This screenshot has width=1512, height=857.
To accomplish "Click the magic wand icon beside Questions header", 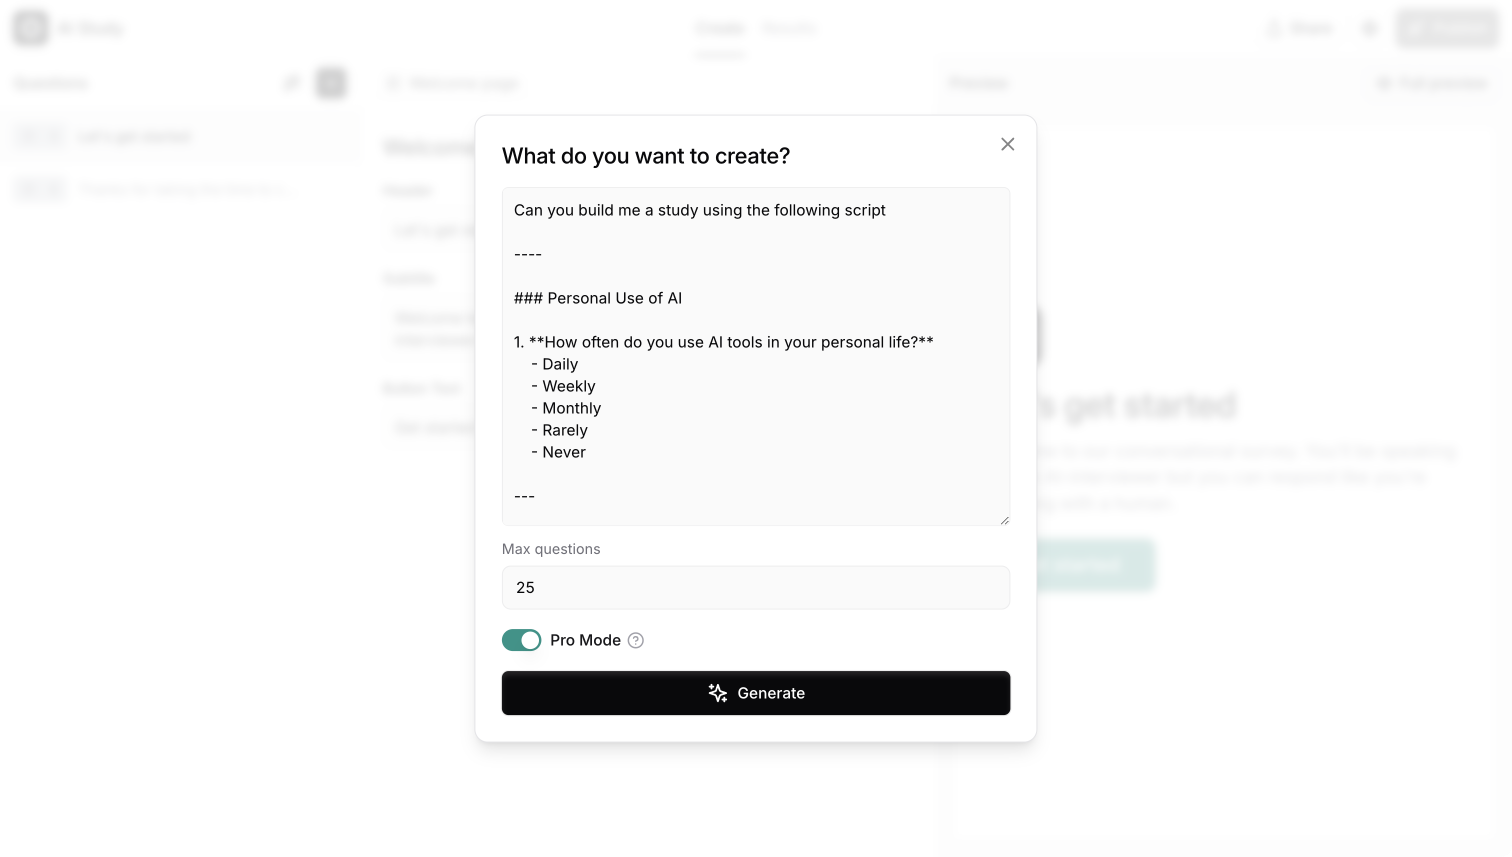I will 291,82.
